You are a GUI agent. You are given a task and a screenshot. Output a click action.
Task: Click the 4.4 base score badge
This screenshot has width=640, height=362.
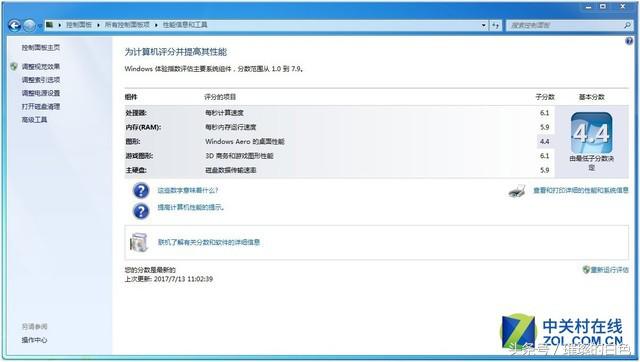click(x=591, y=133)
